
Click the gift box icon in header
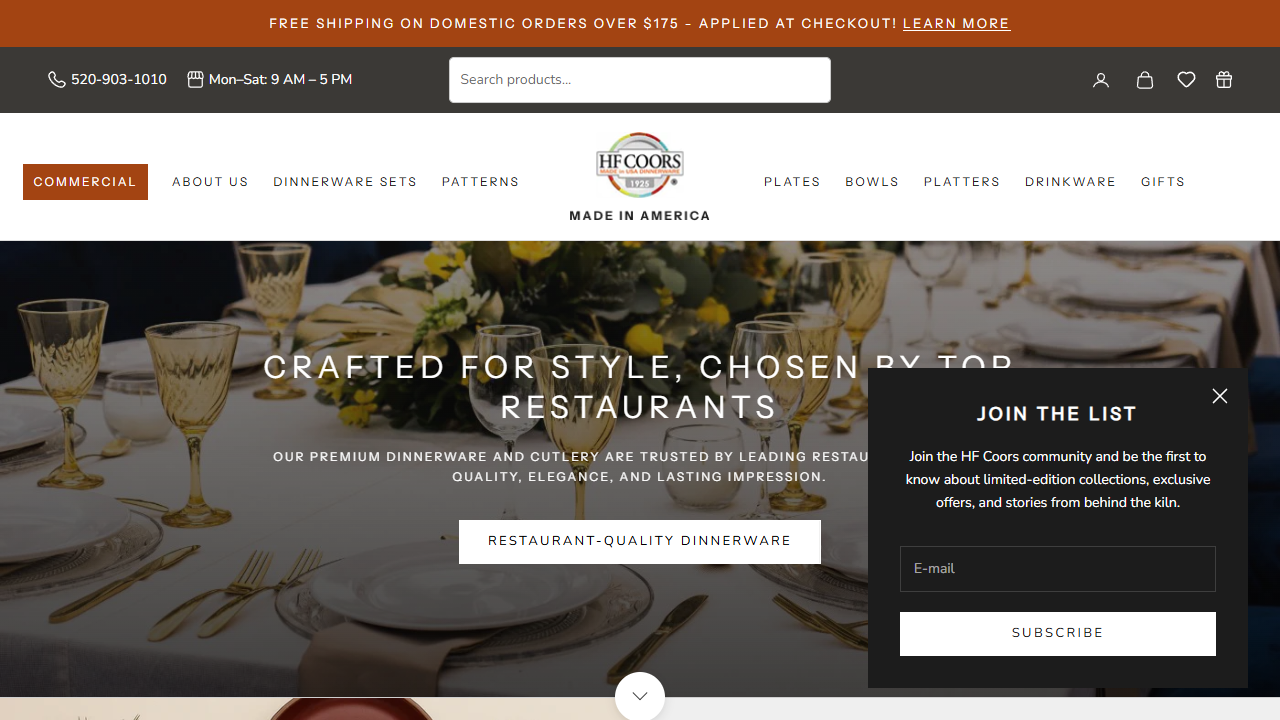point(1224,80)
